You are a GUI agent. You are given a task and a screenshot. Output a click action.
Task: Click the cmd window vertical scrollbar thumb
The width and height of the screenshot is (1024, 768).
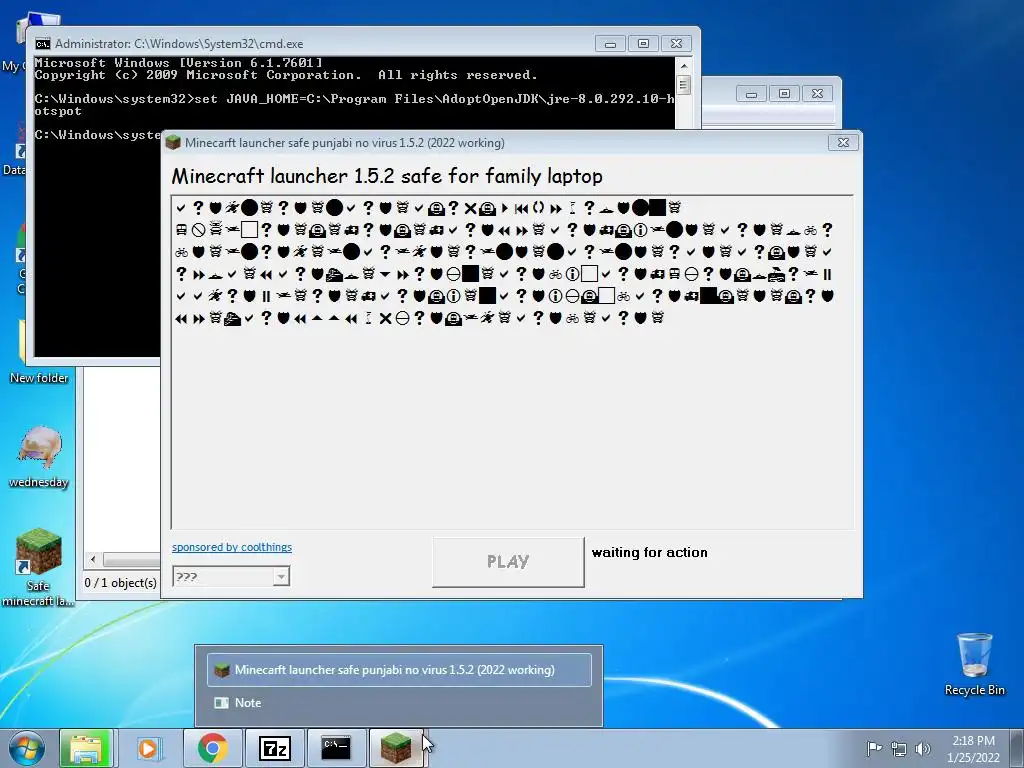683,86
